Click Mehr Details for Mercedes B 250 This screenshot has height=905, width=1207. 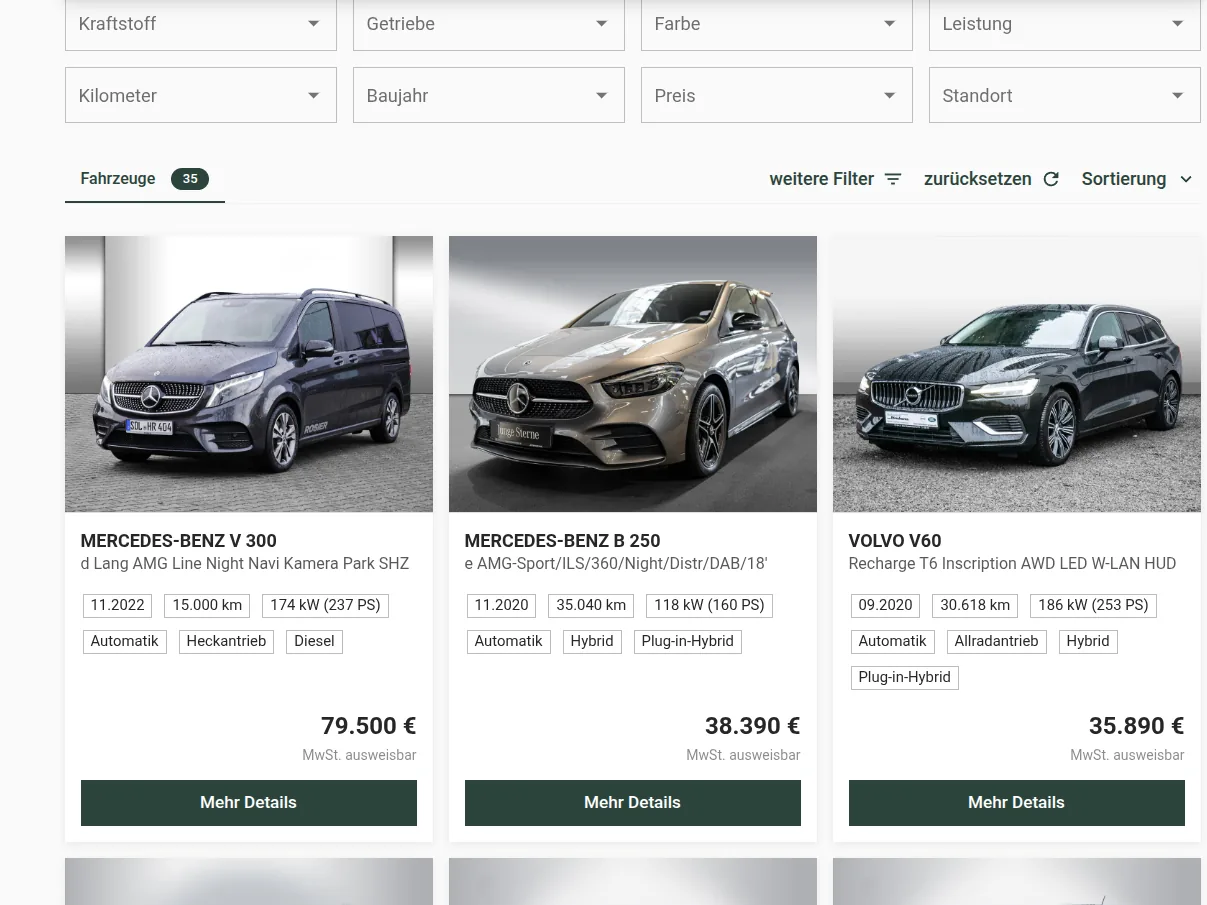click(x=633, y=803)
